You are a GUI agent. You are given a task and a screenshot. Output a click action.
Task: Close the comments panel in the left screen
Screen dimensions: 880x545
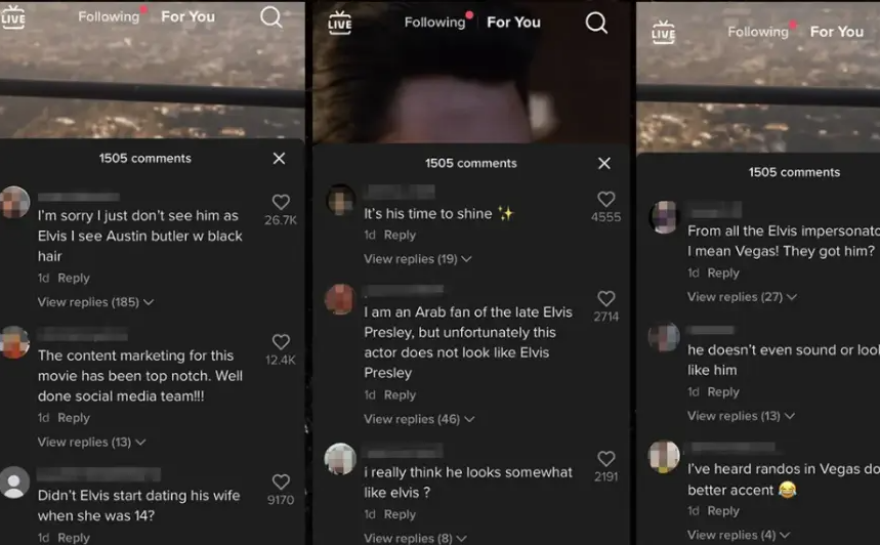click(279, 158)
